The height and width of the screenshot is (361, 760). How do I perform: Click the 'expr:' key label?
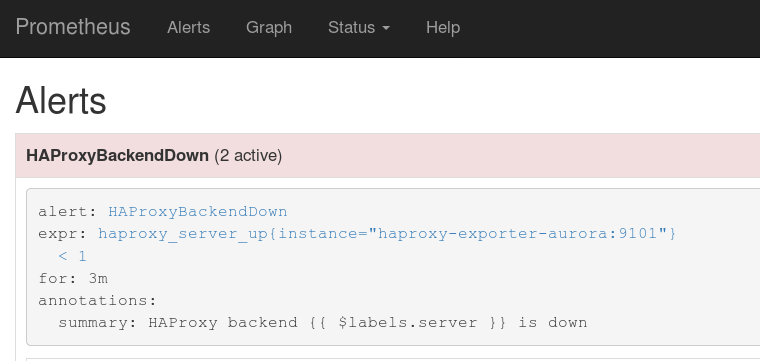(x=63, y=234)
